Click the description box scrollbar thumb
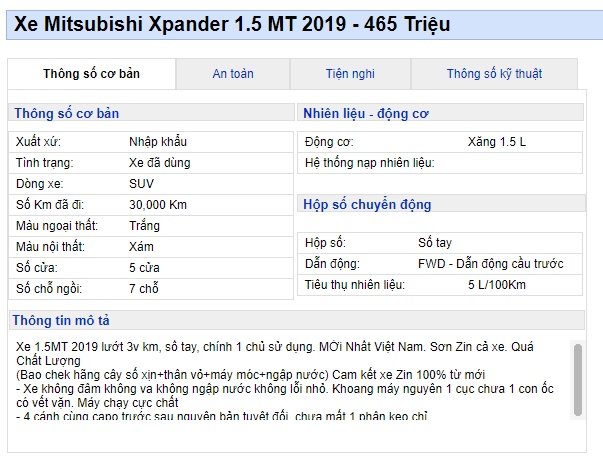Image resolution: width=603 pixels, height=458 pixels. pyautogui.click(x=578, y=380)
